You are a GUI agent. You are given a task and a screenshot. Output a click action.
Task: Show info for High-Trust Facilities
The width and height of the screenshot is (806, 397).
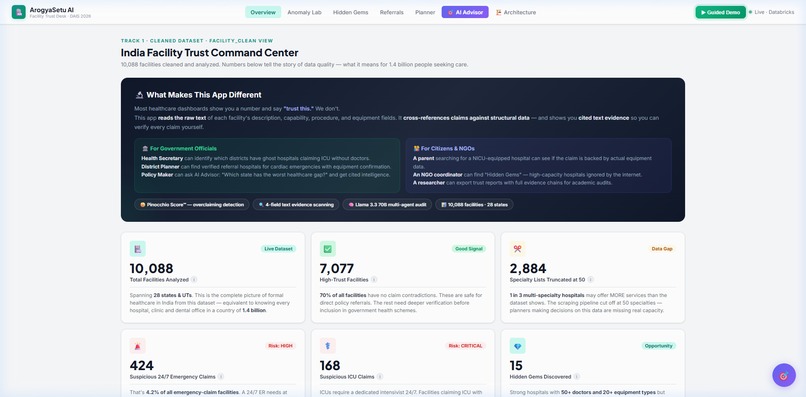[x=374, y=280]
